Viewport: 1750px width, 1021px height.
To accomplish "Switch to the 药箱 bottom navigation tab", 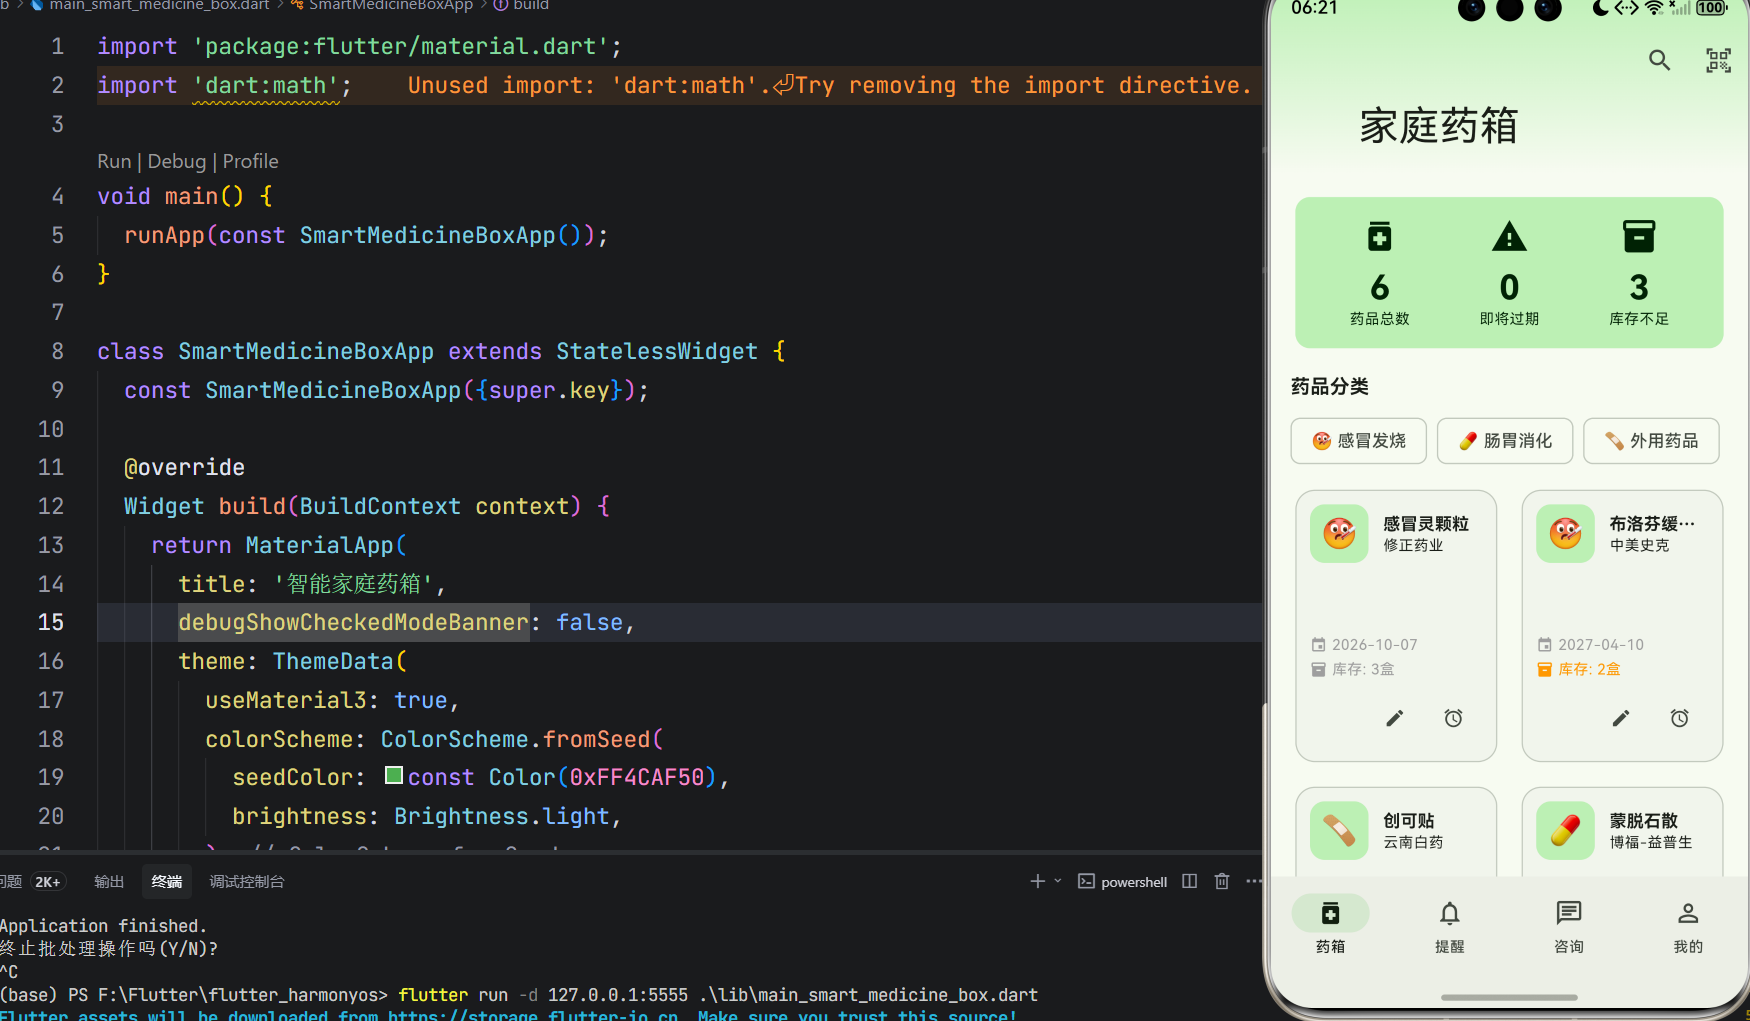I will tap(1330, 927).
